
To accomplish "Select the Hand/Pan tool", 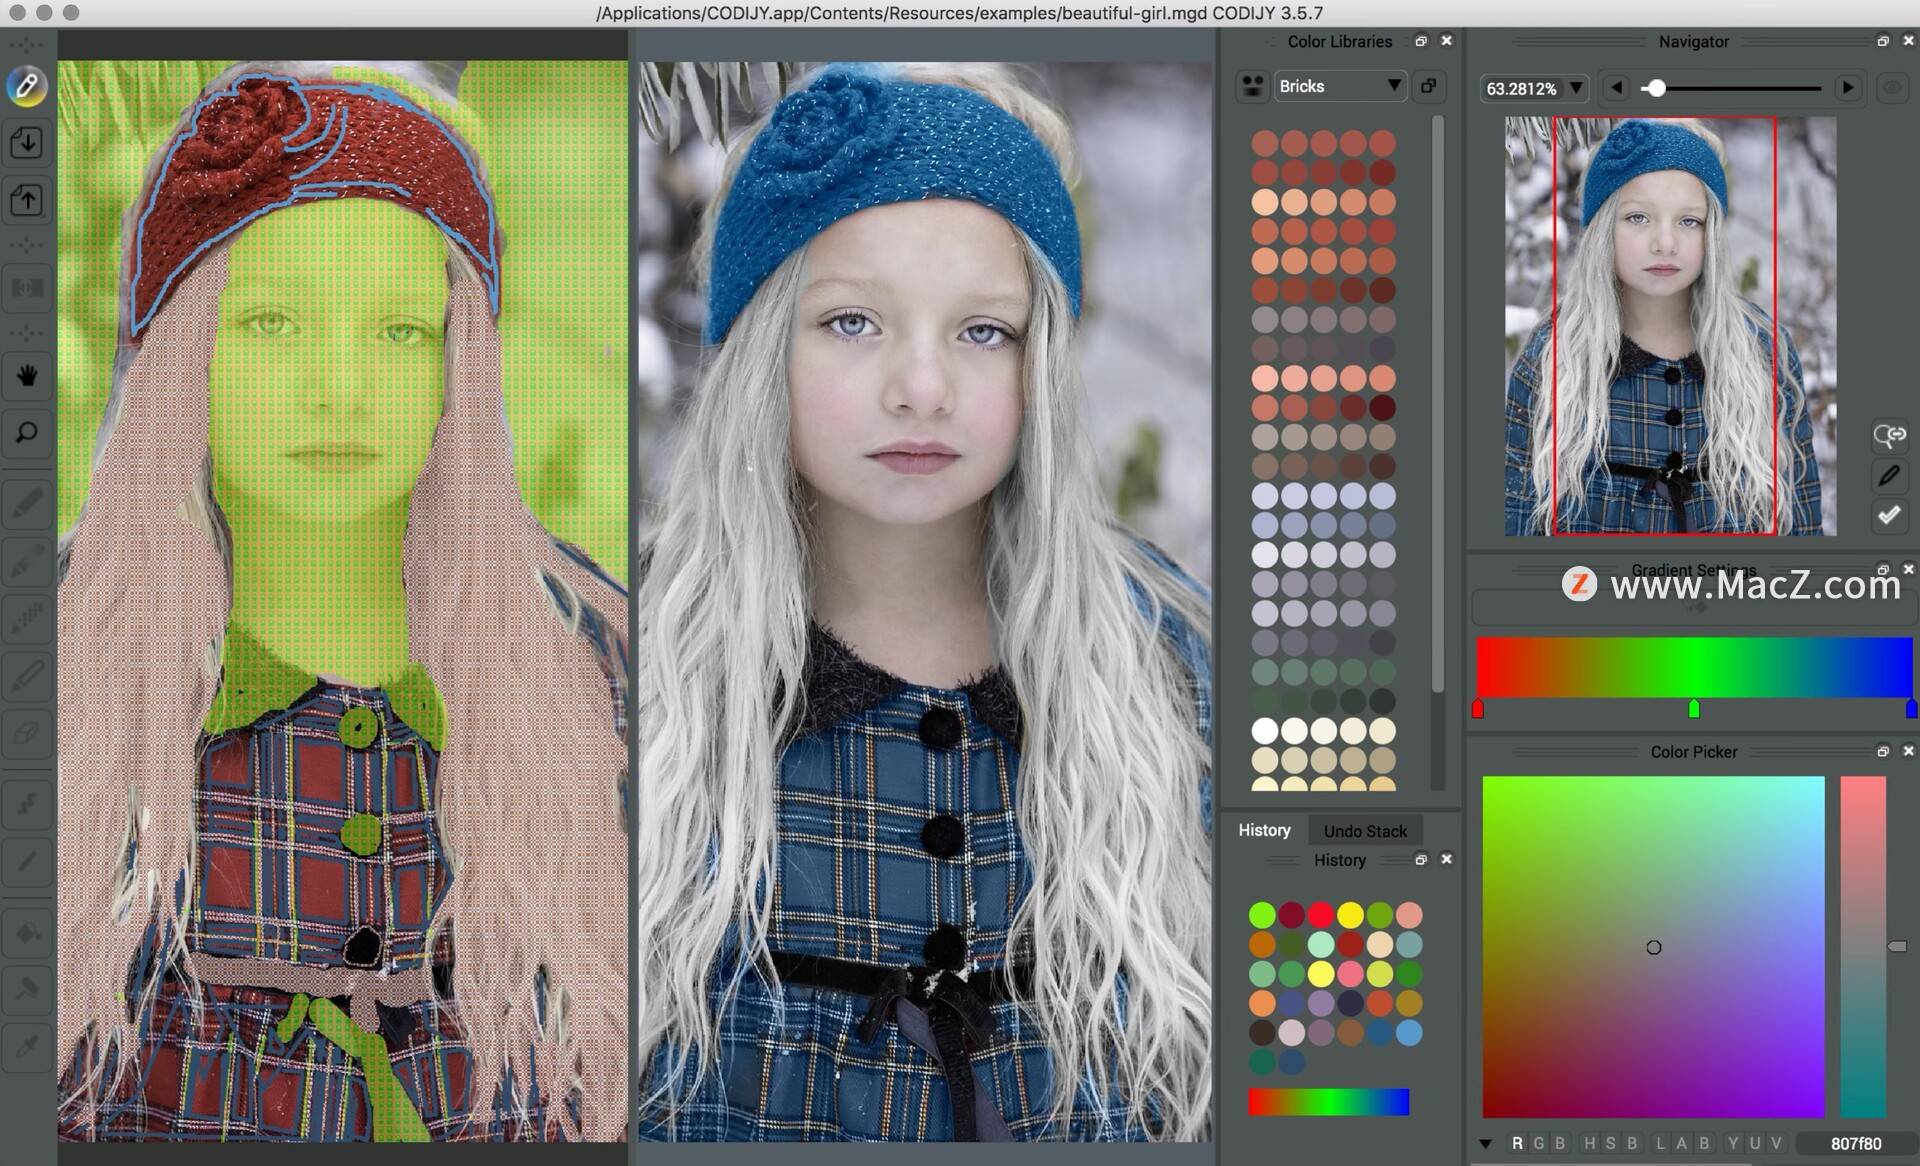I will [x=27, y=377].
